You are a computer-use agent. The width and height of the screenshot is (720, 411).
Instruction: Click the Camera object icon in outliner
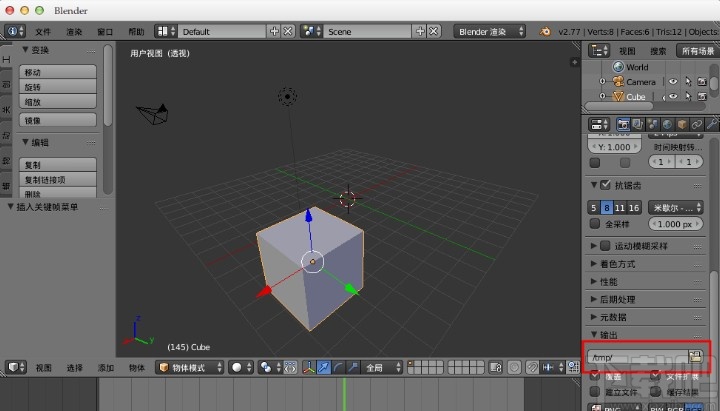tap(619, 82)
